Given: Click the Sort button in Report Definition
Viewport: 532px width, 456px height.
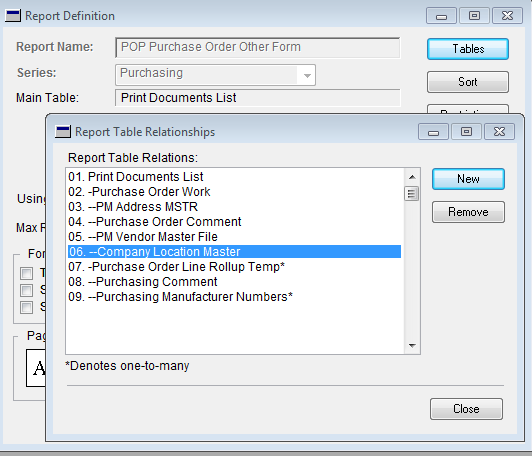Looking at the screenshot, I should 468,82.
